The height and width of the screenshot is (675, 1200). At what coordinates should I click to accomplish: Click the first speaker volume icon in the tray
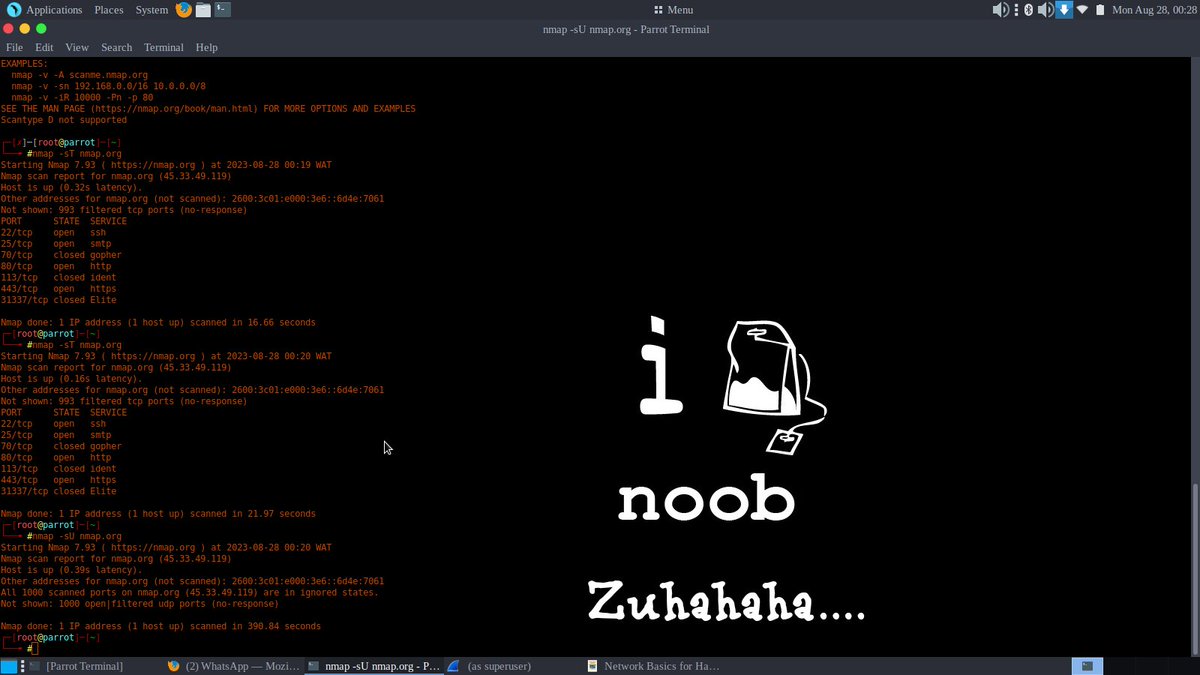1000,9
